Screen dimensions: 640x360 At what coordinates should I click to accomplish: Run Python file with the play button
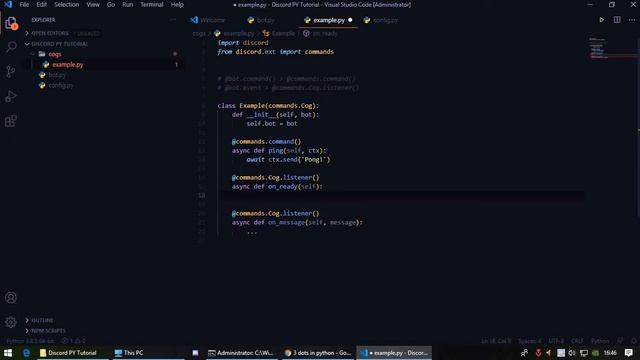(601, 20)
